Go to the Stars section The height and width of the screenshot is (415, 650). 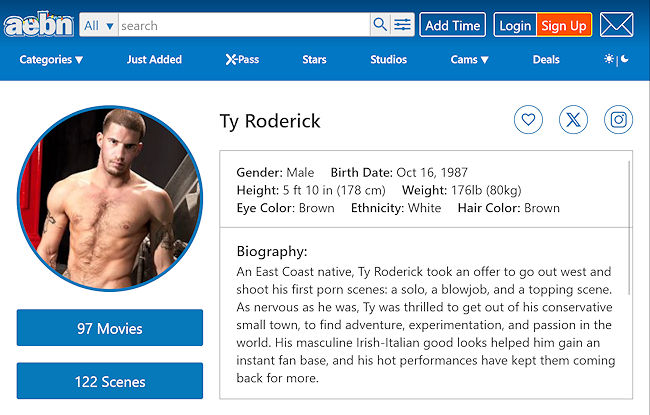click(314, 60)
